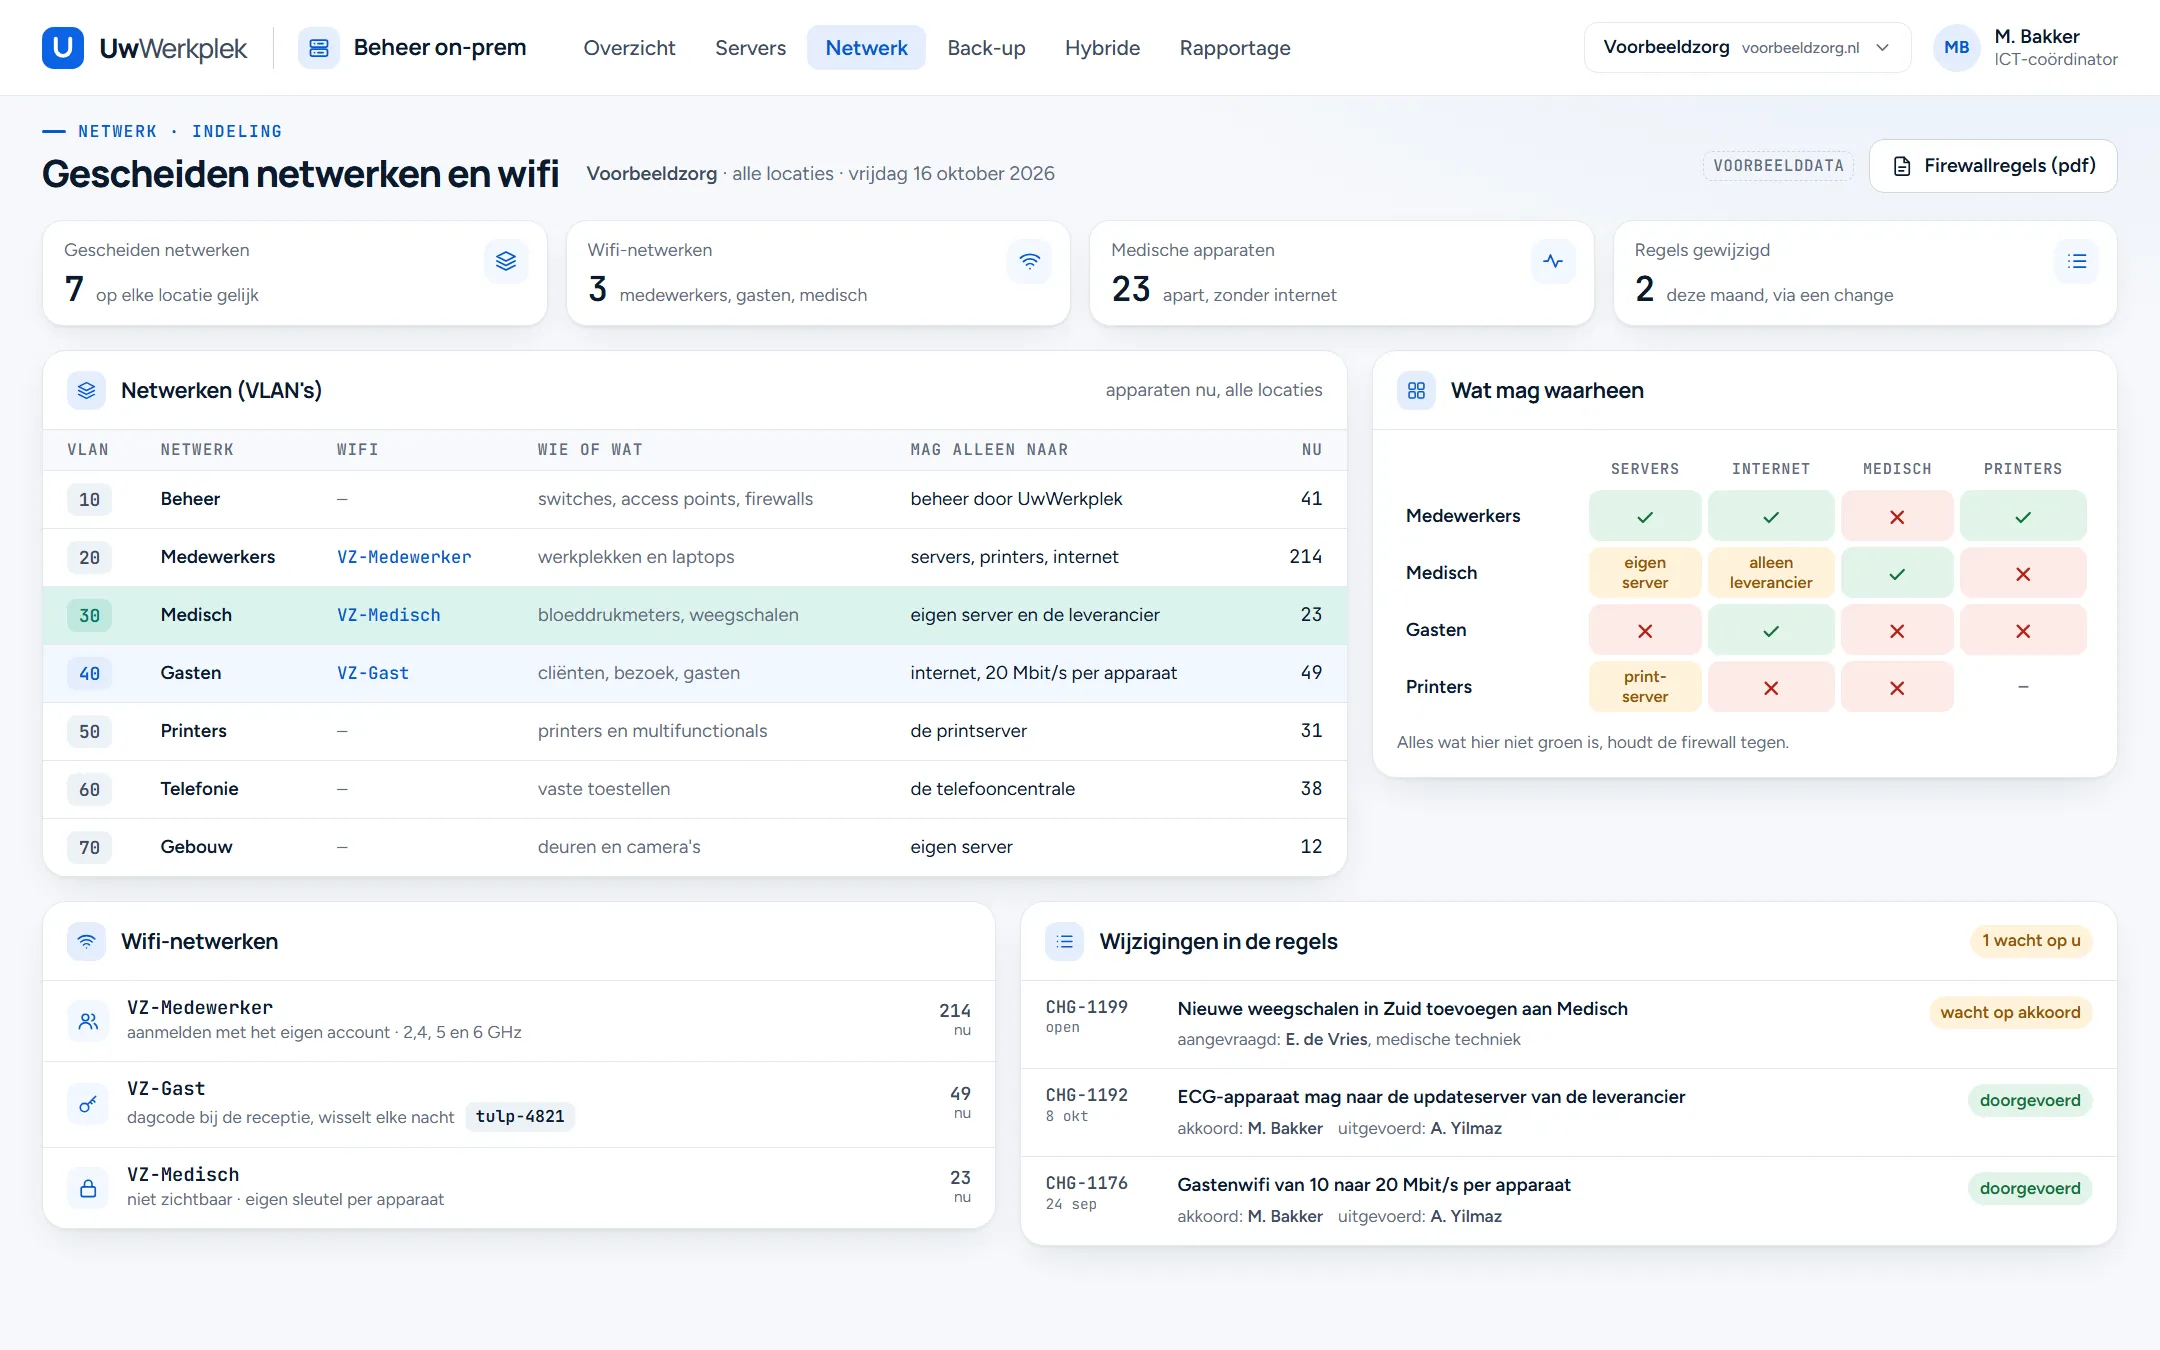Click the Gasten to Internet check cell

pos(1771,630)
